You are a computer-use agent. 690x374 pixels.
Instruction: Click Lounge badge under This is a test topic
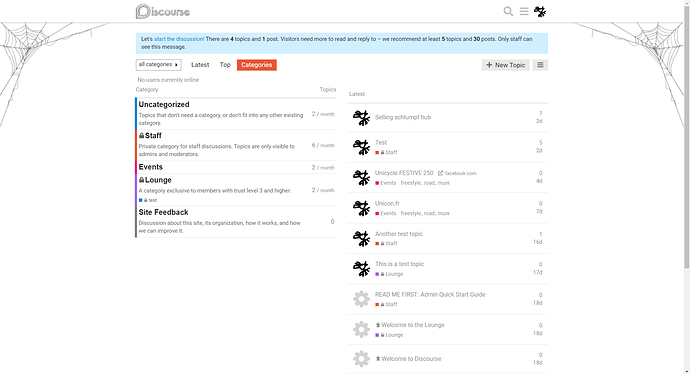pyautogui.click(x=389, y=274)
